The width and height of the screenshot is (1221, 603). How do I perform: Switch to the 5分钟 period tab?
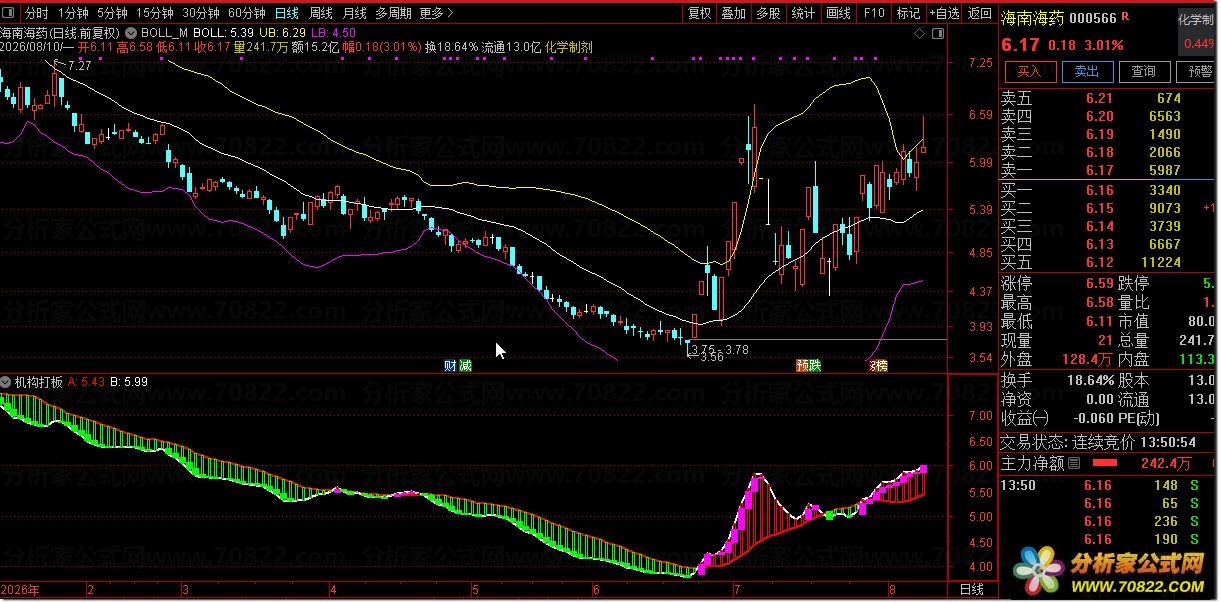115,13
